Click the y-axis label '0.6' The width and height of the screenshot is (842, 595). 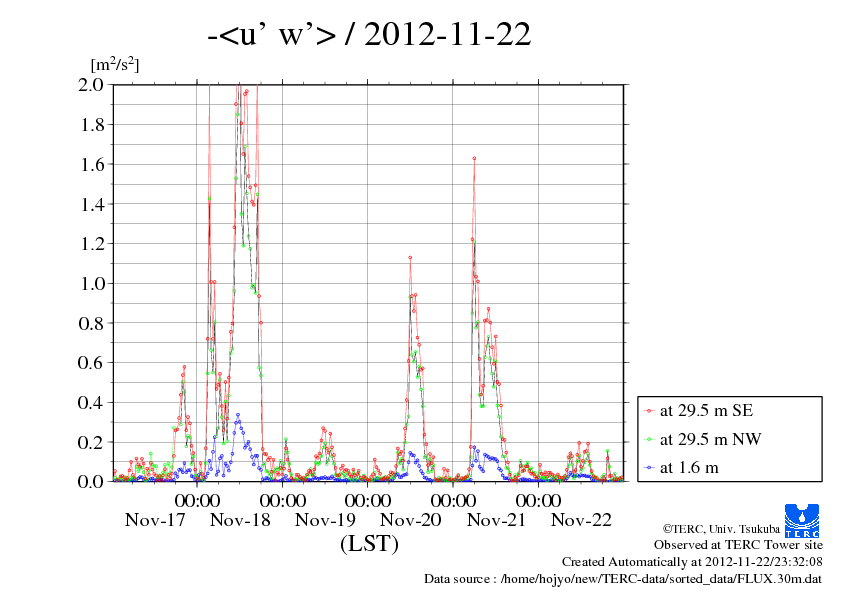click(x=91, y=363)
